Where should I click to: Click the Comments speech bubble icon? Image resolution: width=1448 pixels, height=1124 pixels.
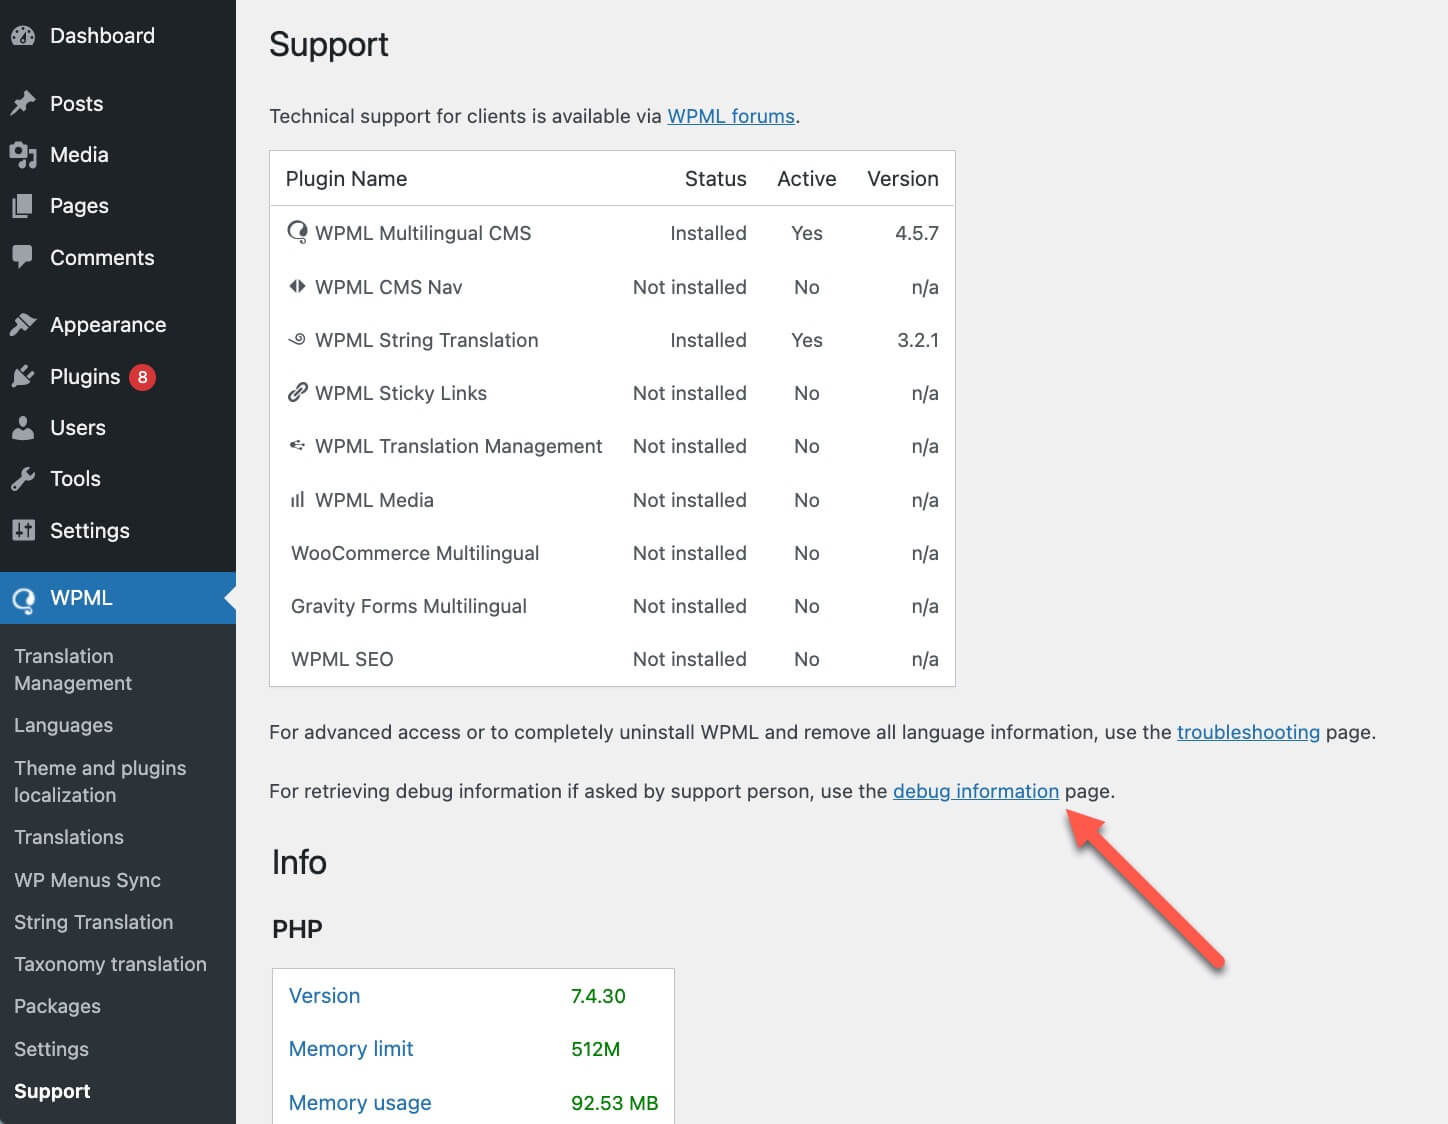tap(23, 257)
